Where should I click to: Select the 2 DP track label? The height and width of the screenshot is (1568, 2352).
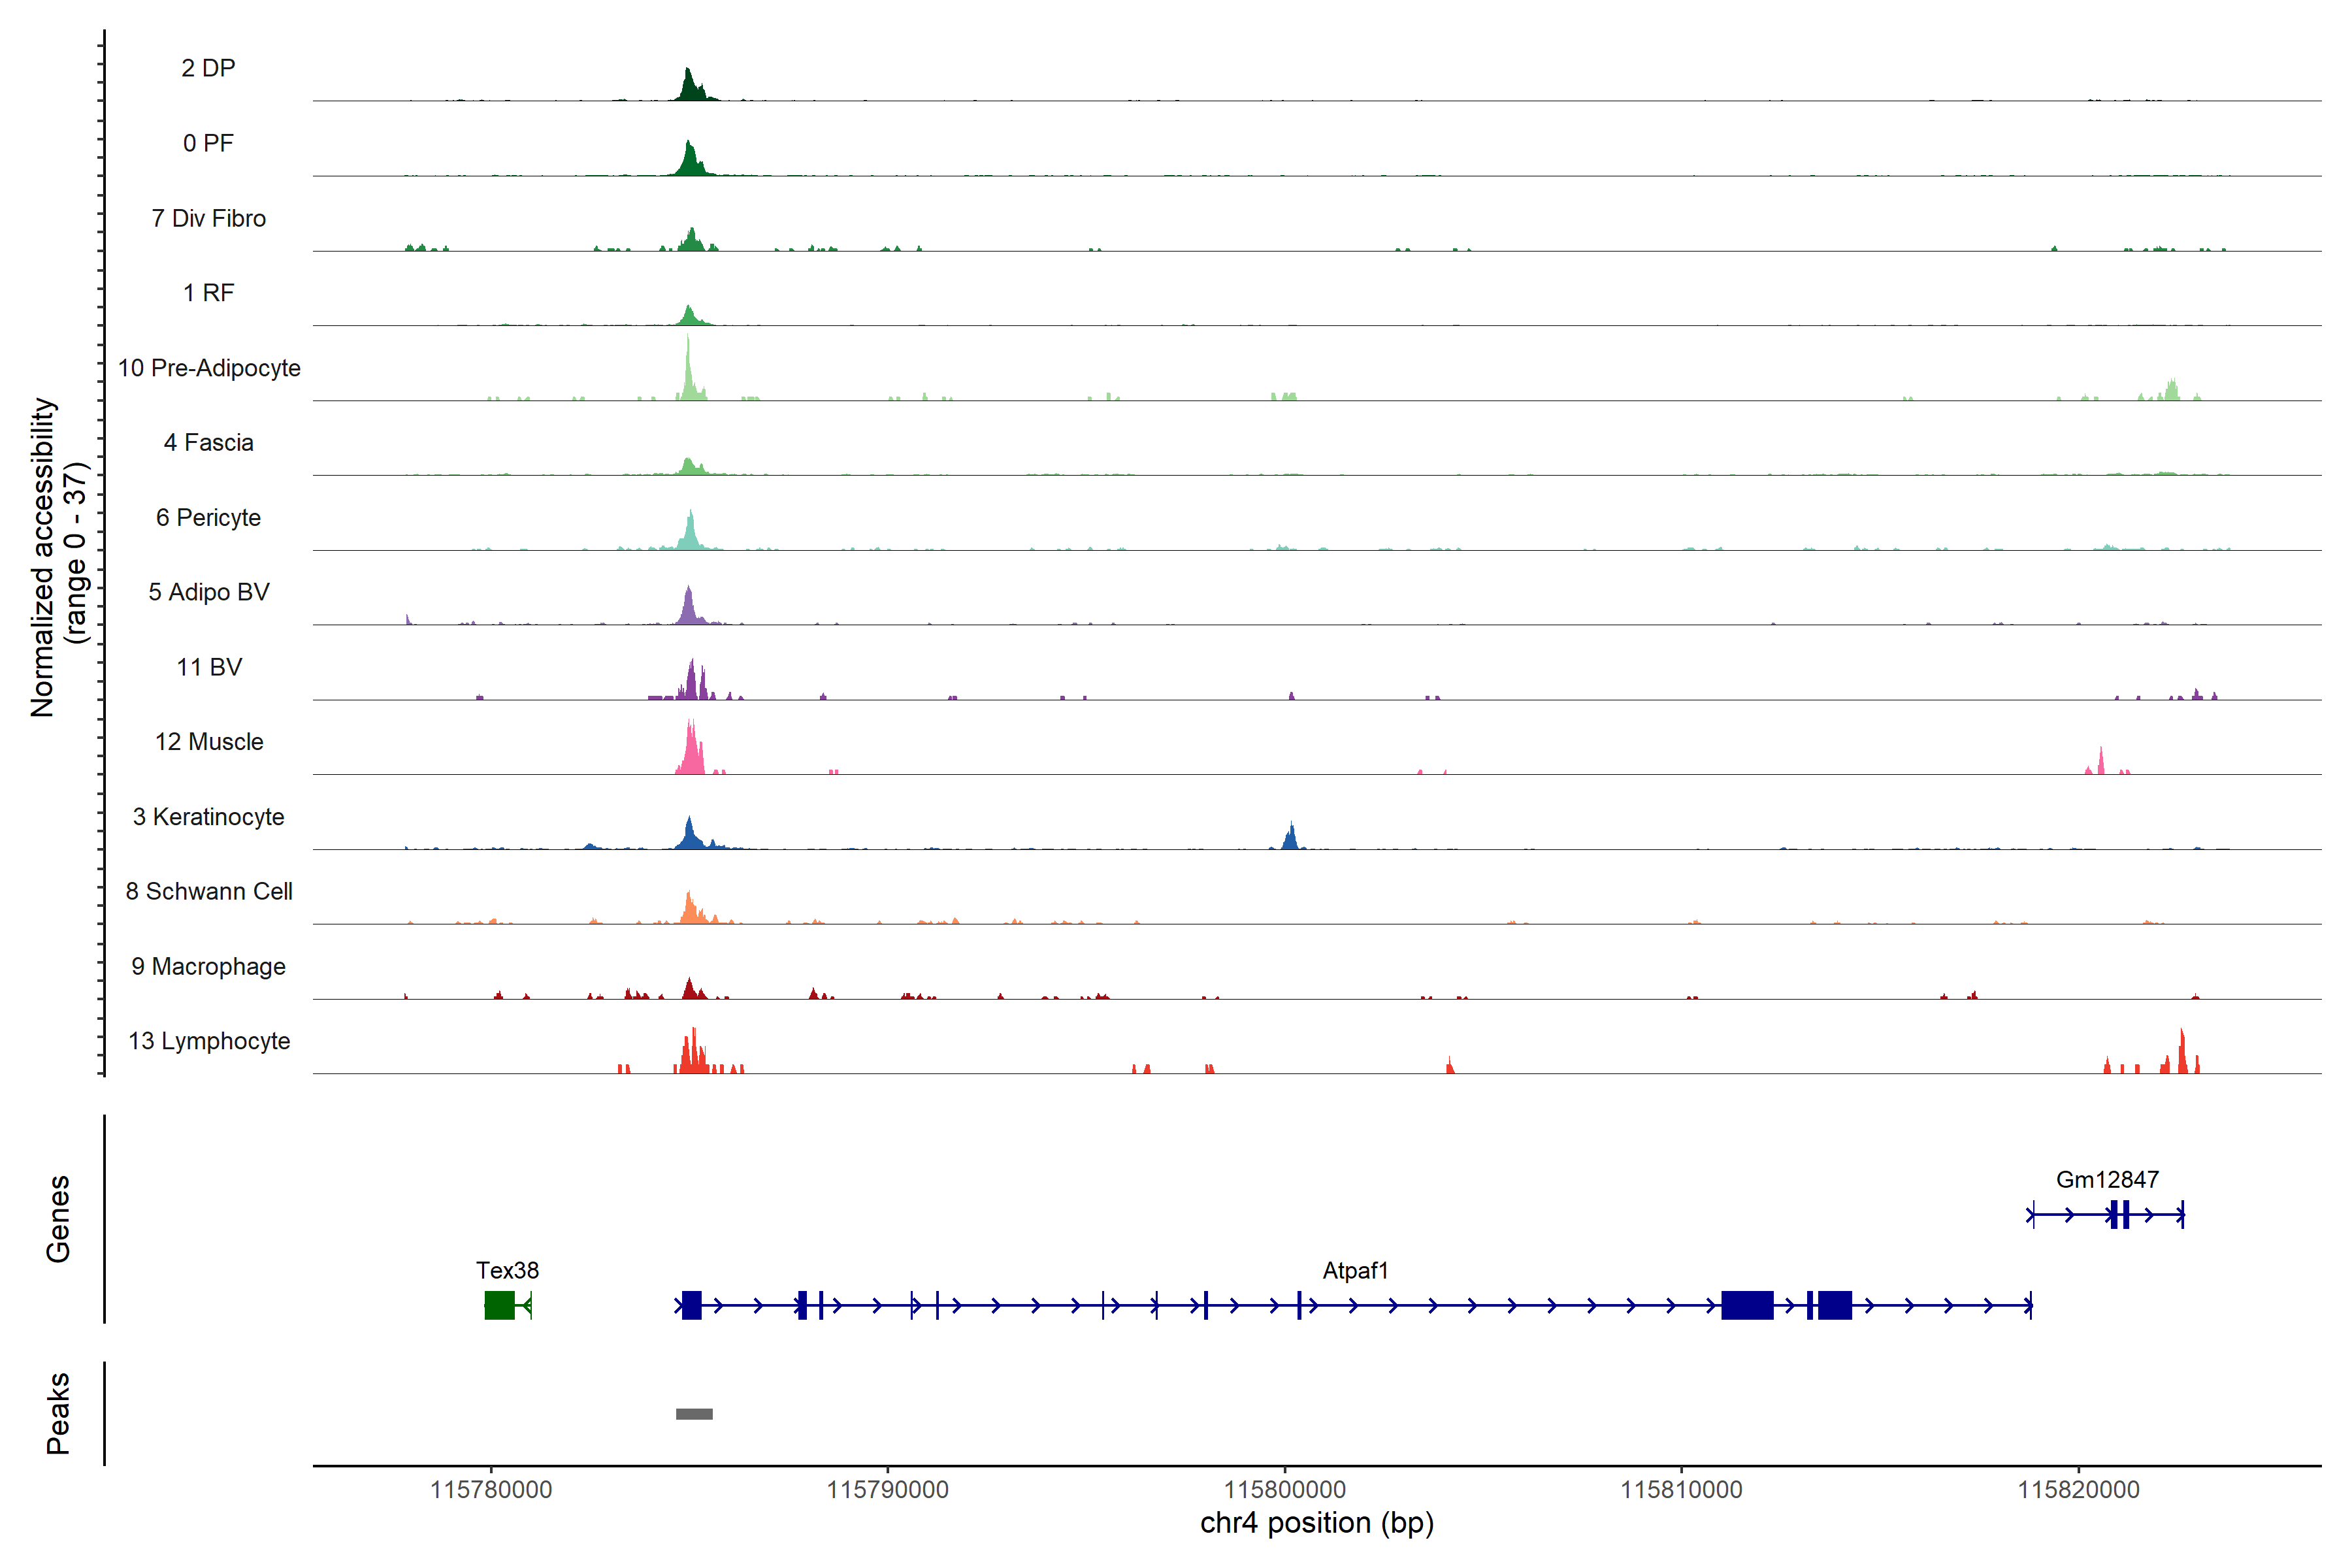tap(208, 68)
